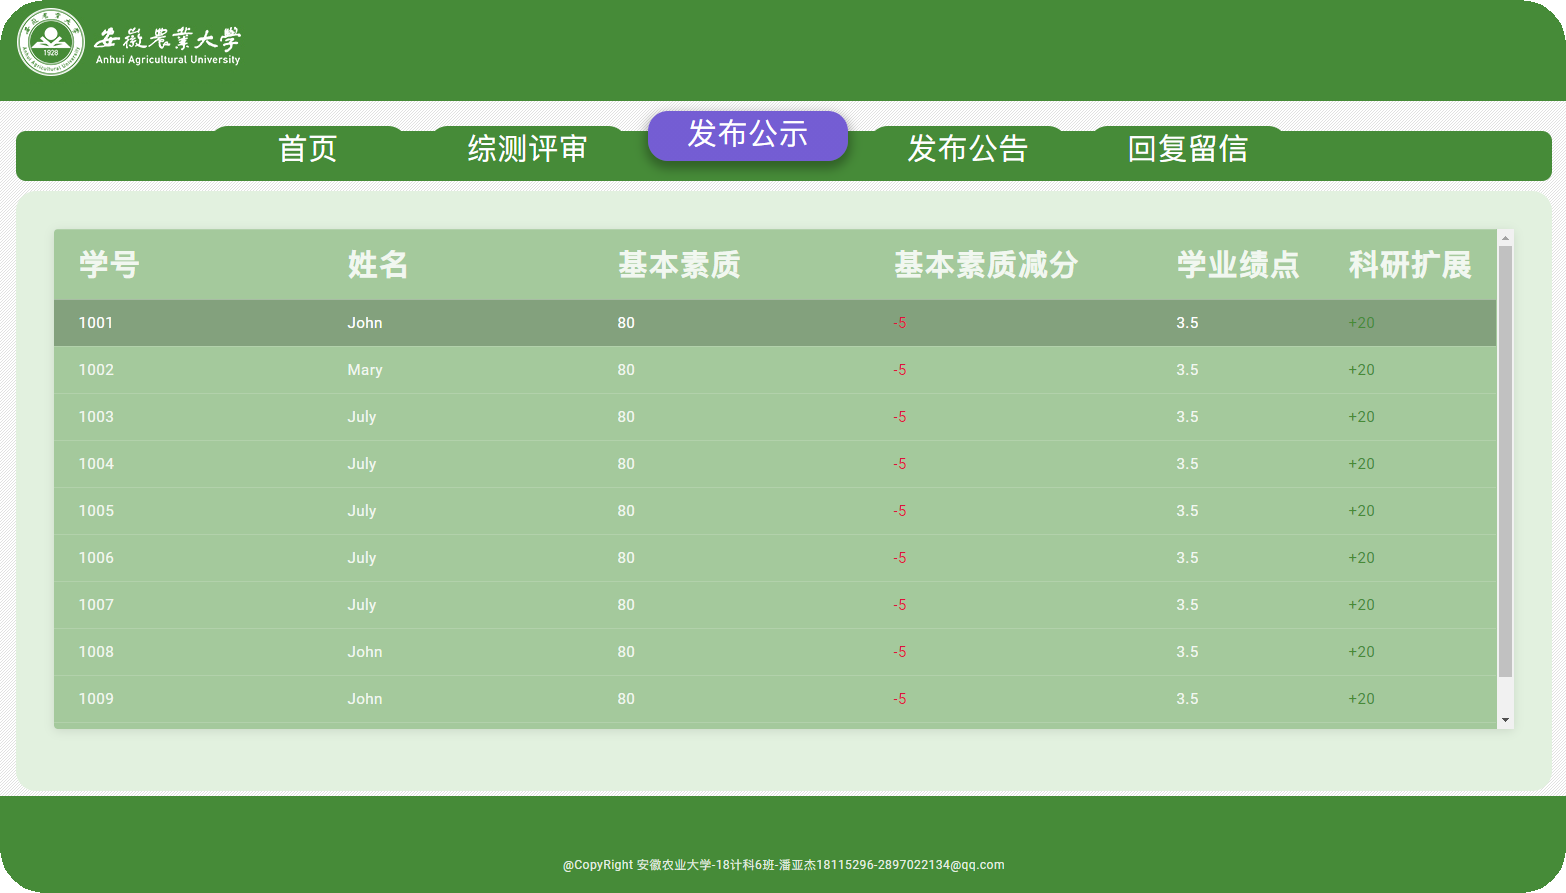Click the 学业绩点 column header
The image size is (1566, 893).
pos(1237,265)
